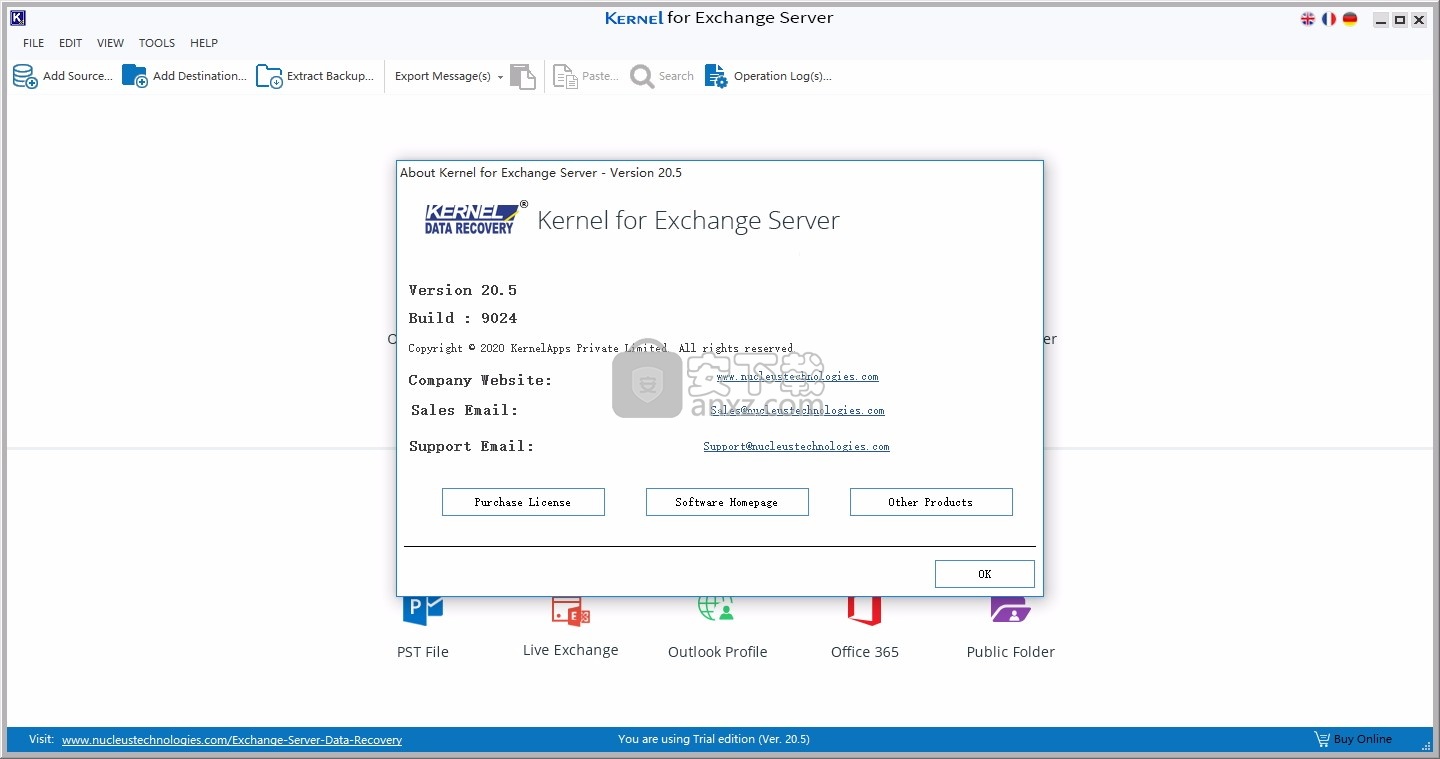Click the Outlook Profile source icon
This screenshot has width=1440, height=759.
[716, 610]
